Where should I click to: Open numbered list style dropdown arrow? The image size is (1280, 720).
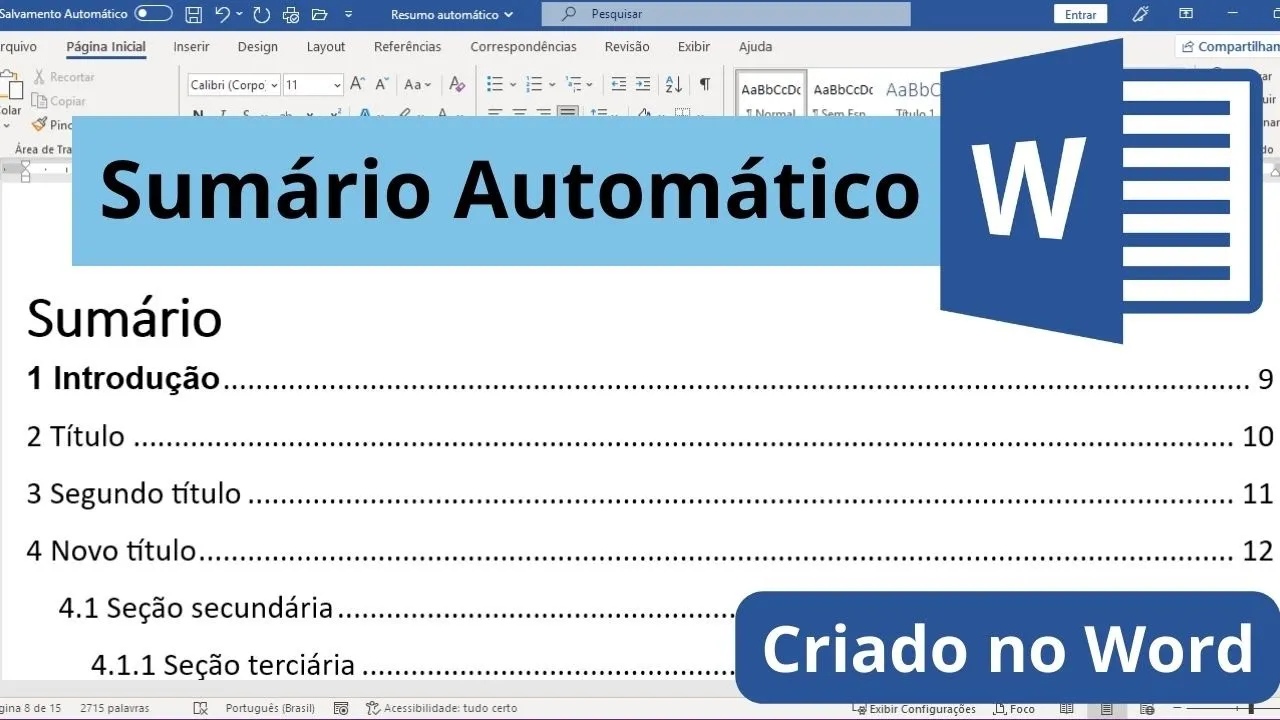coord(553,85)
